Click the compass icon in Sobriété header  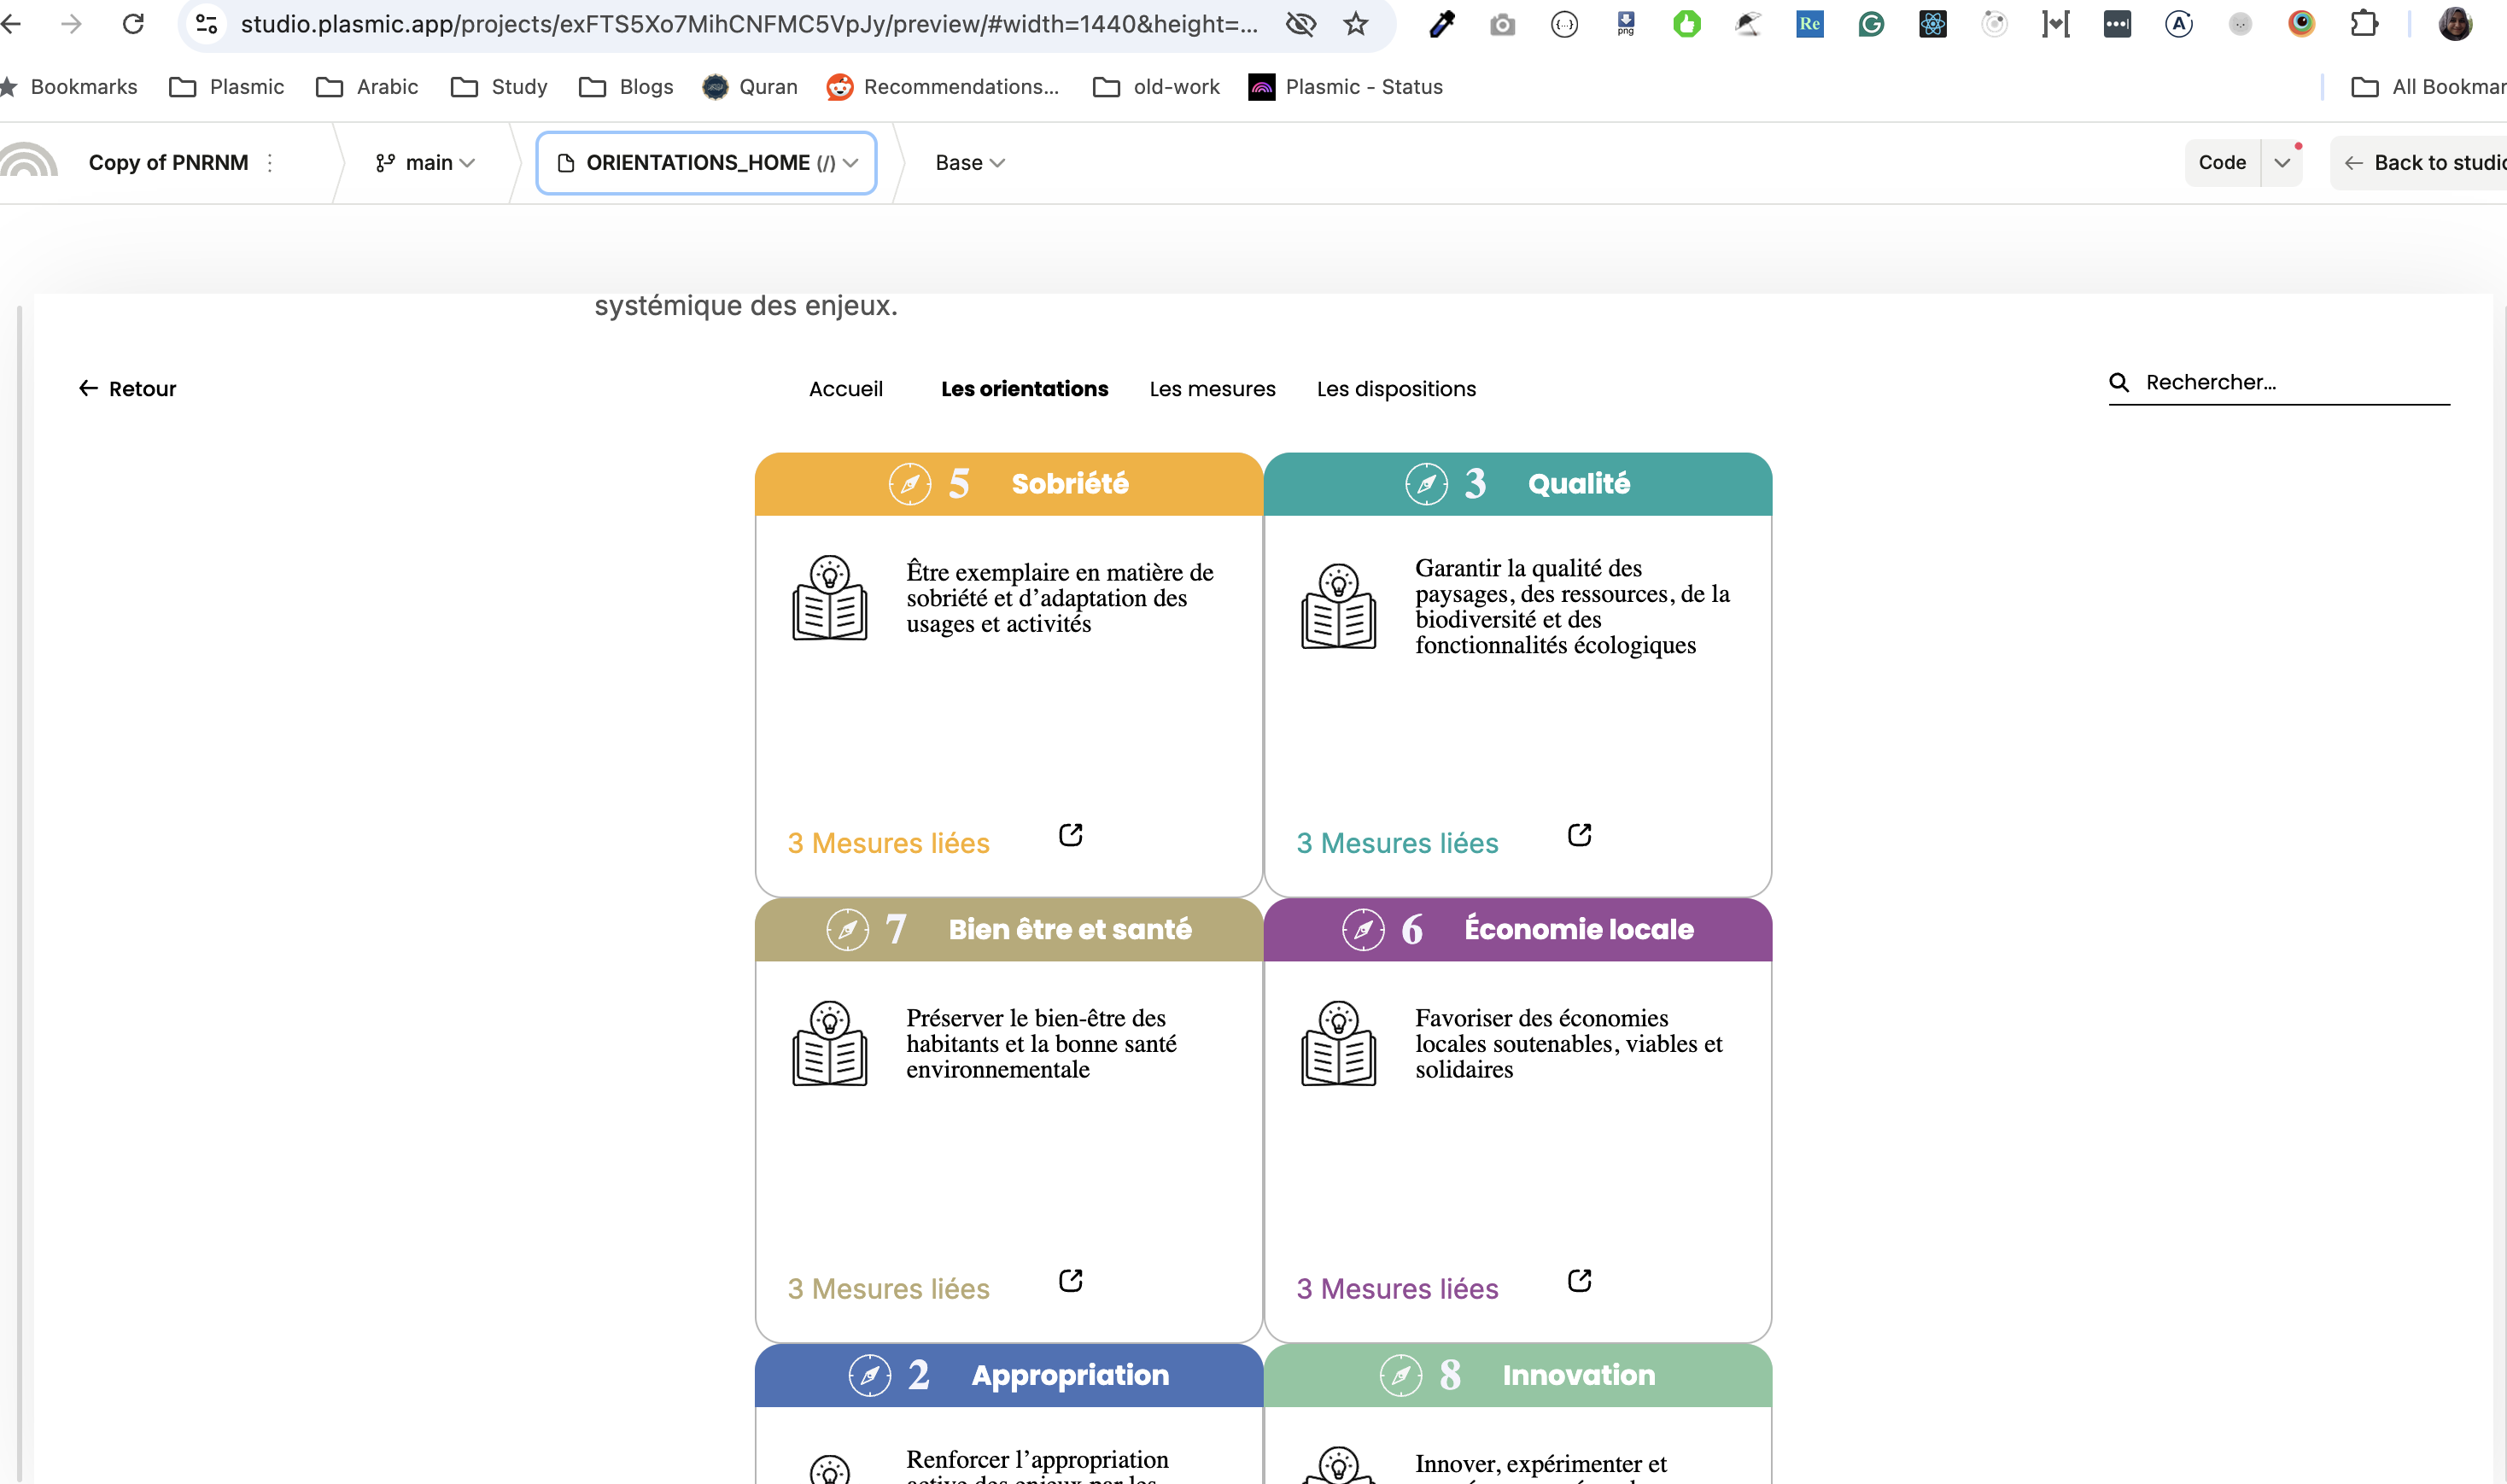tap(909, 484)
